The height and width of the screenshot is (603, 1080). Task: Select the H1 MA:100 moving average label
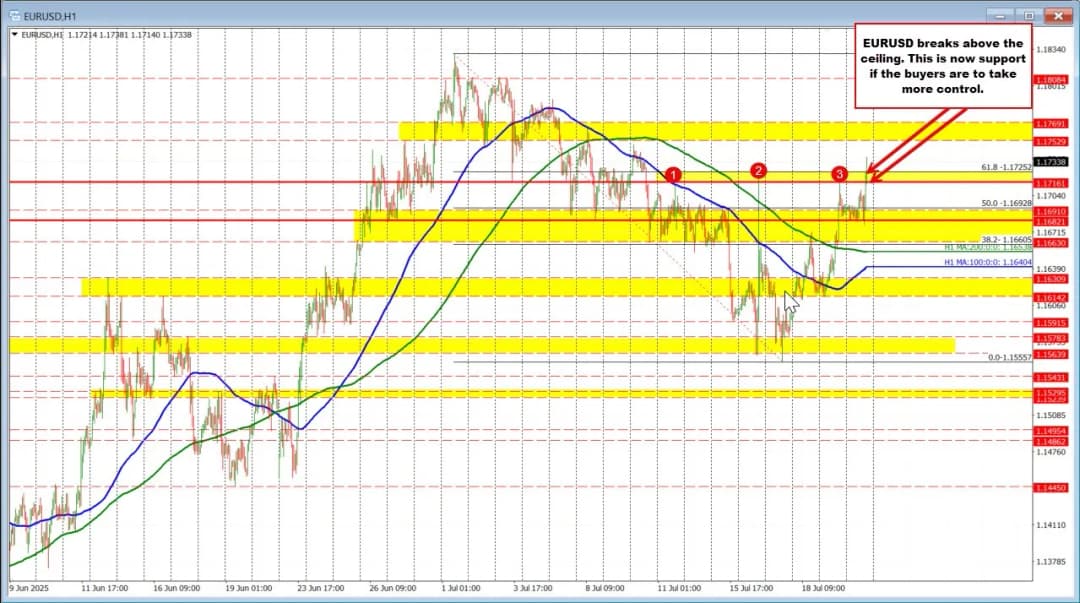(x=988, y=262)
